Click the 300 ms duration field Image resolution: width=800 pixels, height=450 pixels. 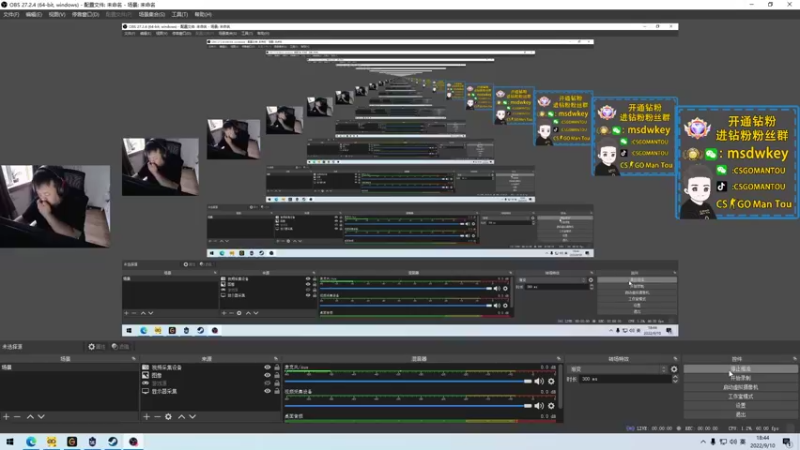[x=625, y=379]
